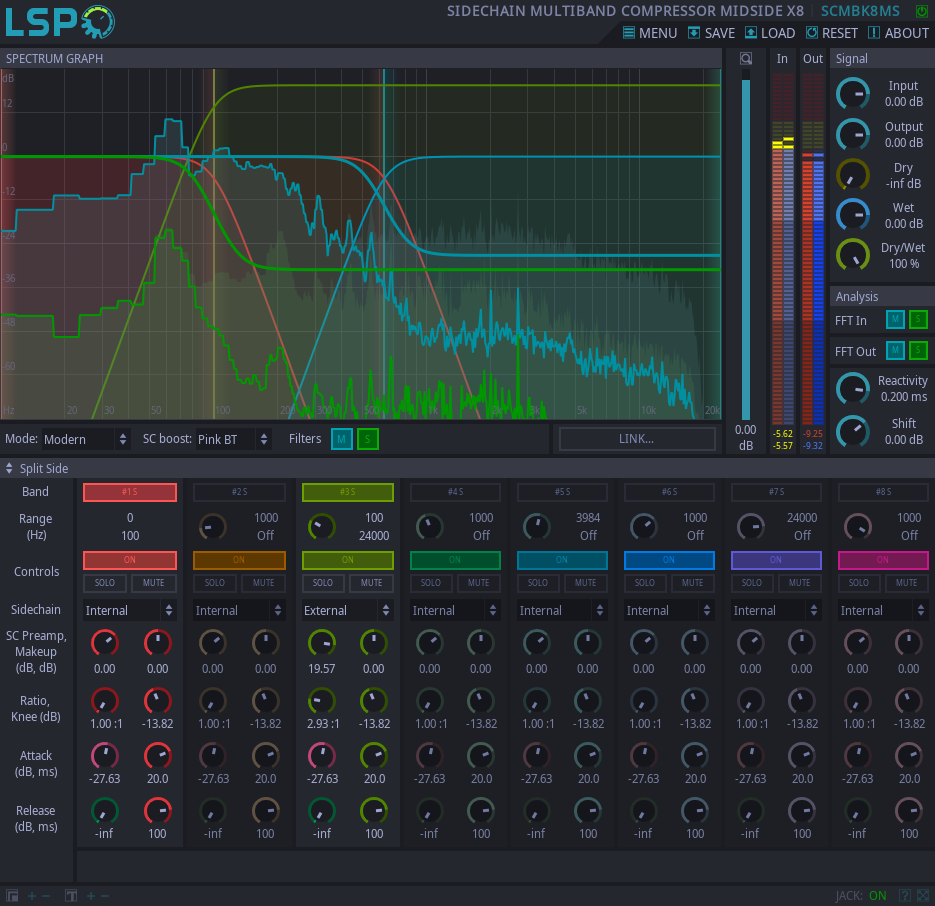Open band #1 S Sidechain dropdown

[x=129, y=610]
